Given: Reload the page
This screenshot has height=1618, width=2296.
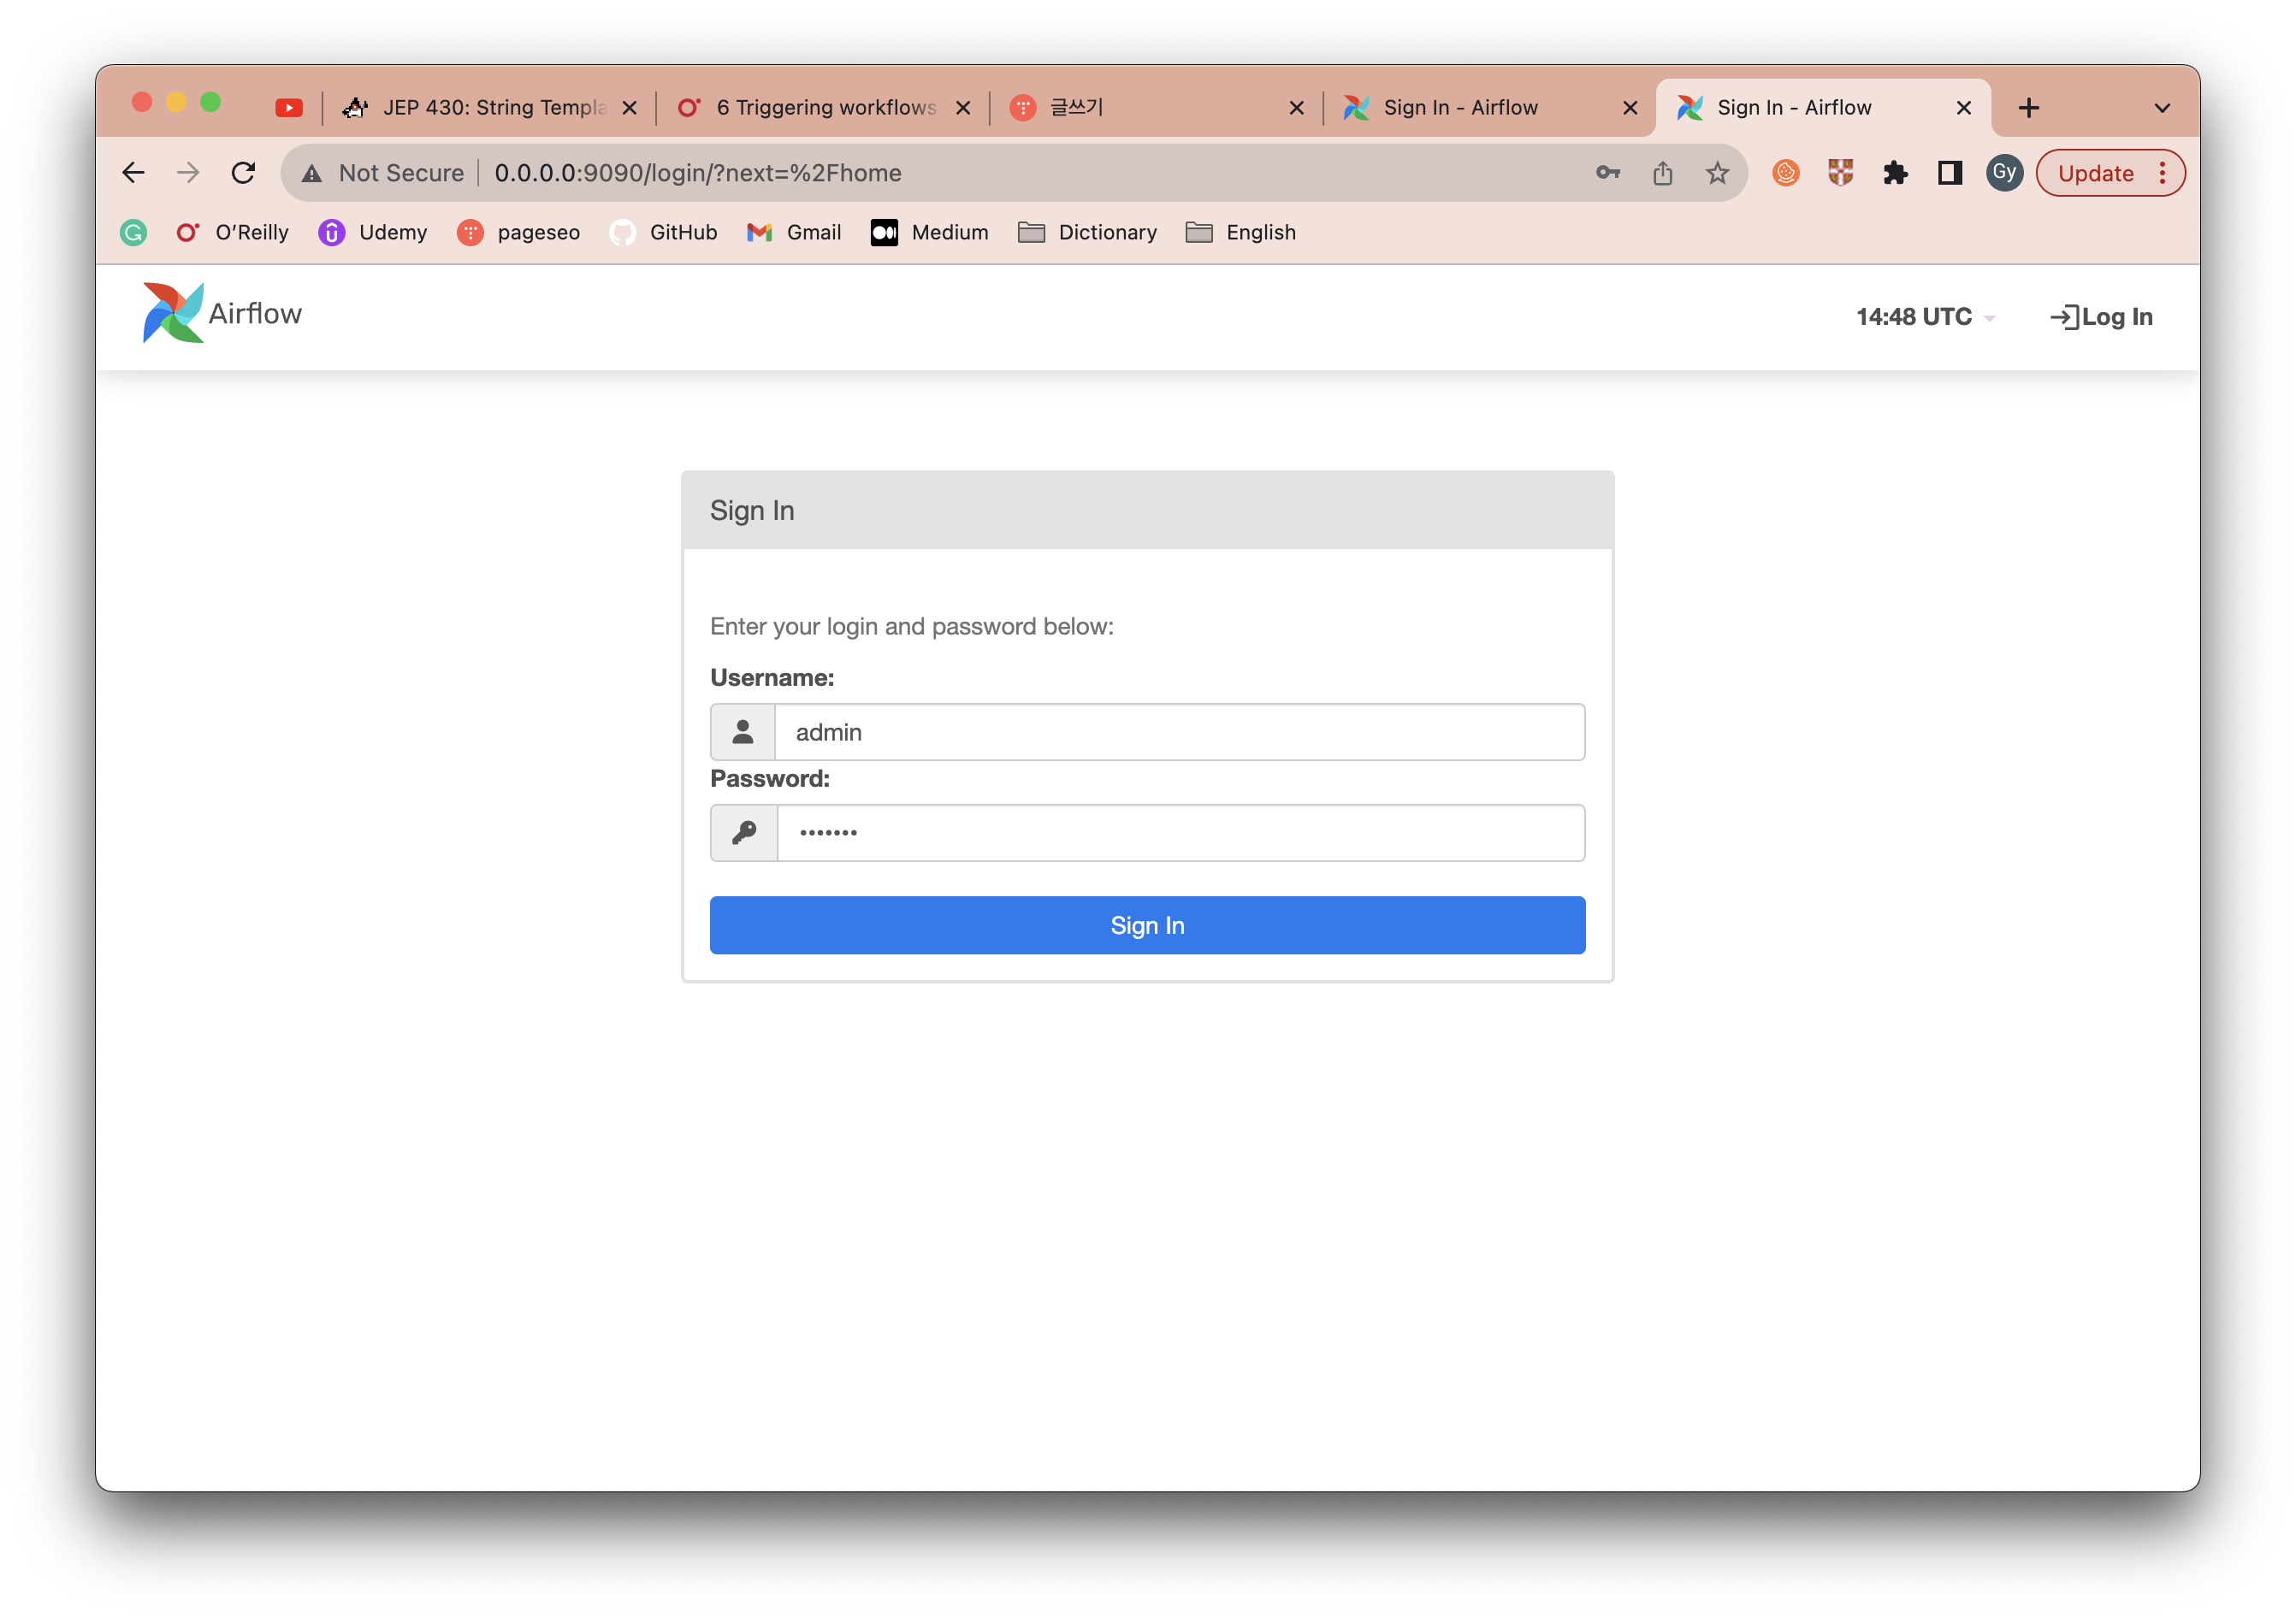Looking at the screenshot, I should click(243, 173).
